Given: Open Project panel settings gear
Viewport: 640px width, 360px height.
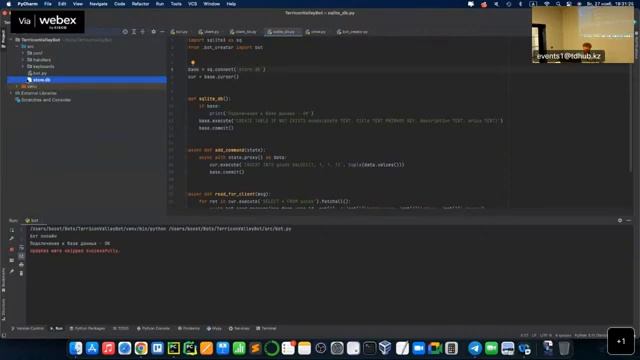Looking at the screenshot, I should point(153,31).
